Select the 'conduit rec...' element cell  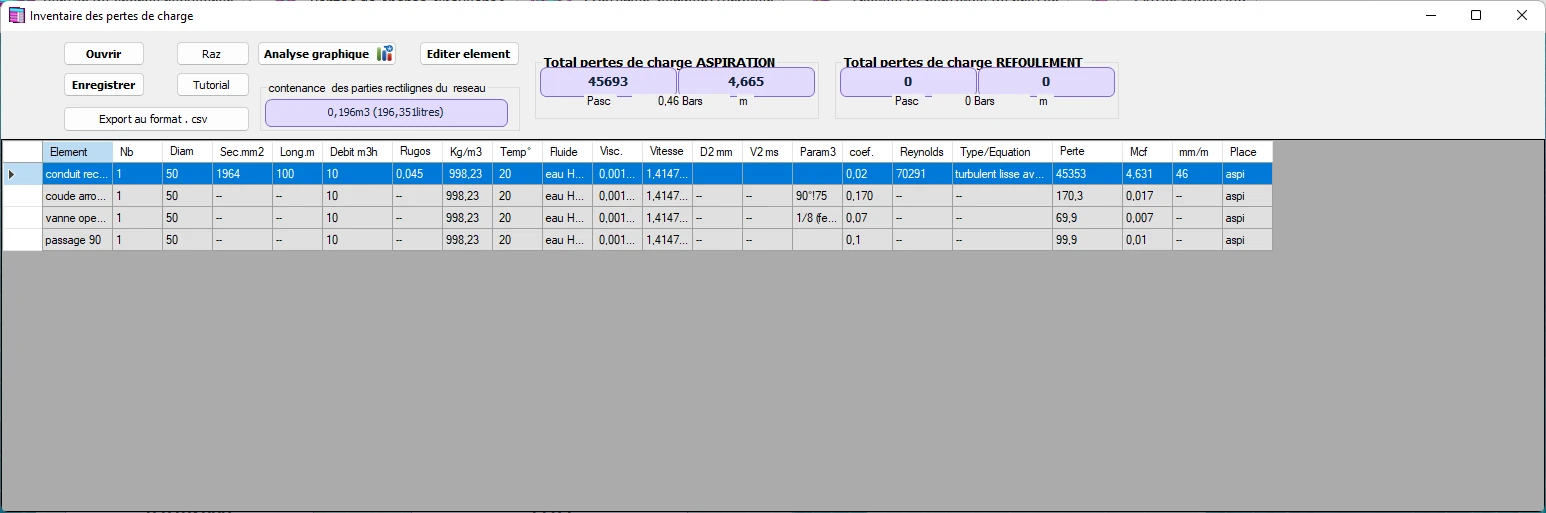77,174
